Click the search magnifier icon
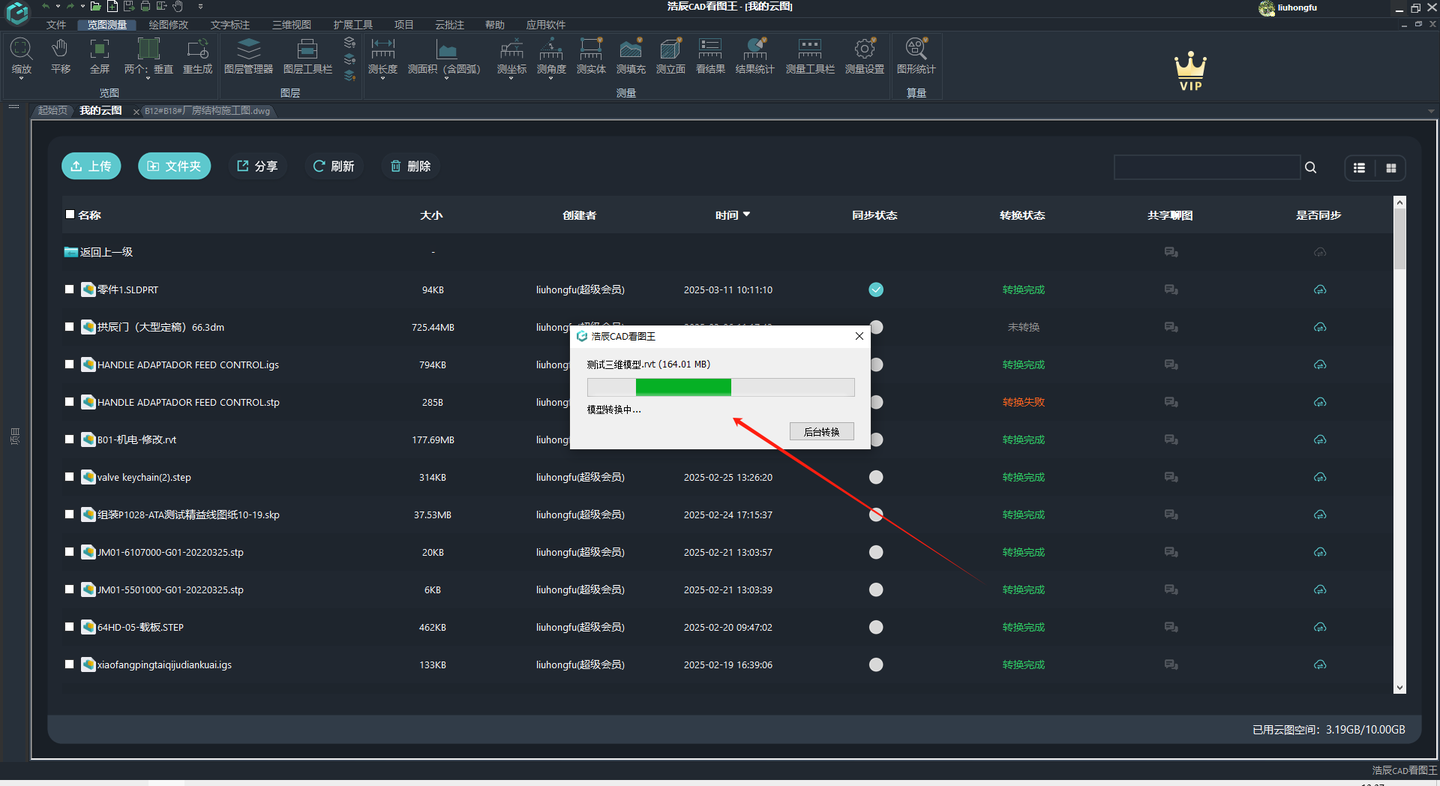Screen dimensions: 1440x786 click(1311, 167)
